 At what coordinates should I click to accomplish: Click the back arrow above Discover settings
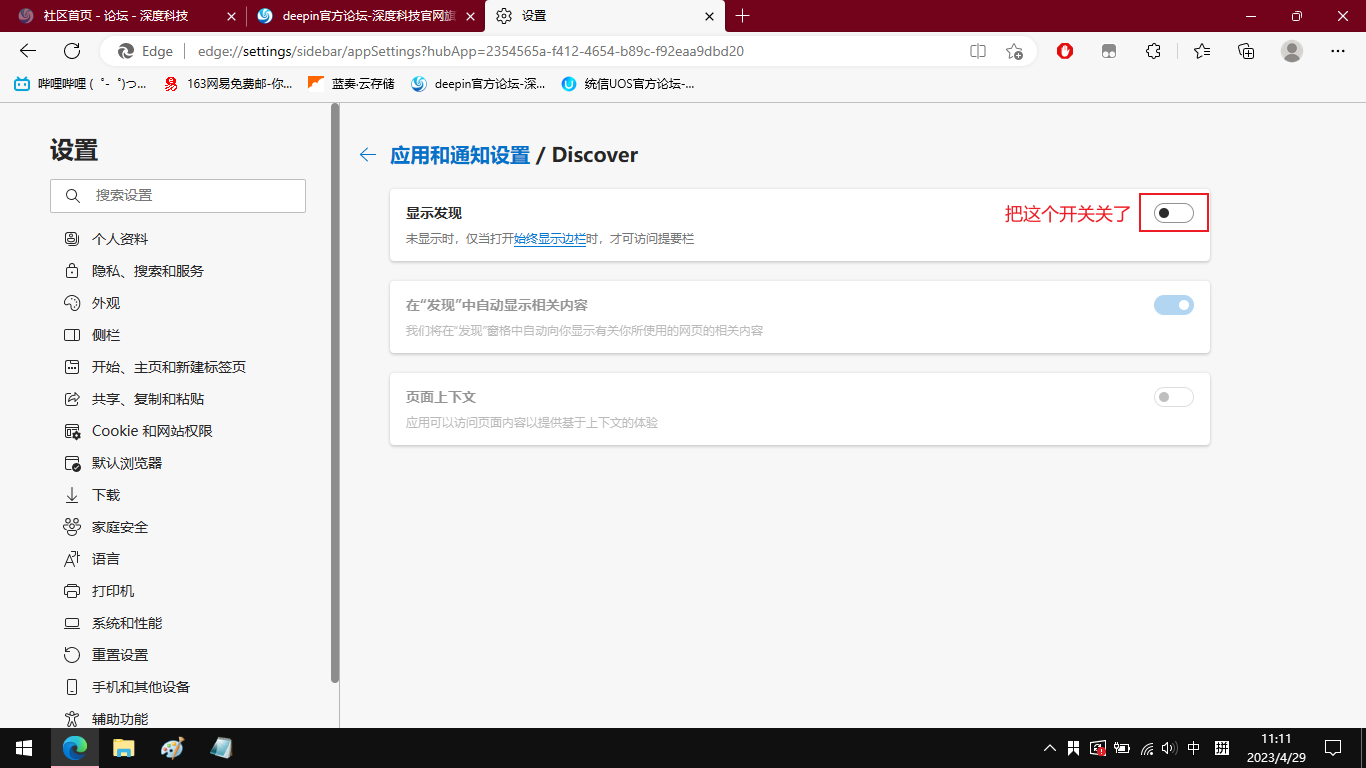tap(367, 155)
